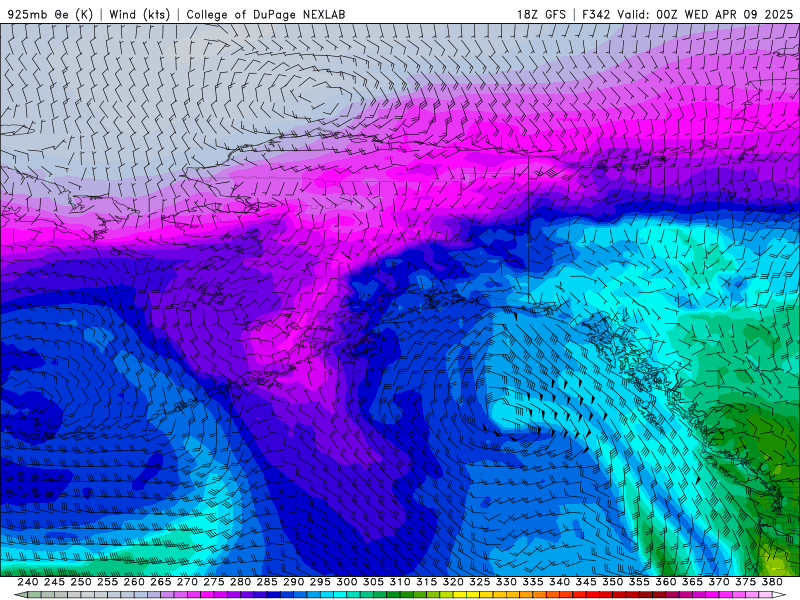This screenshot has width=800, height=600.
Task: Click the 310 value on the color scale
Action: (399, 582)
